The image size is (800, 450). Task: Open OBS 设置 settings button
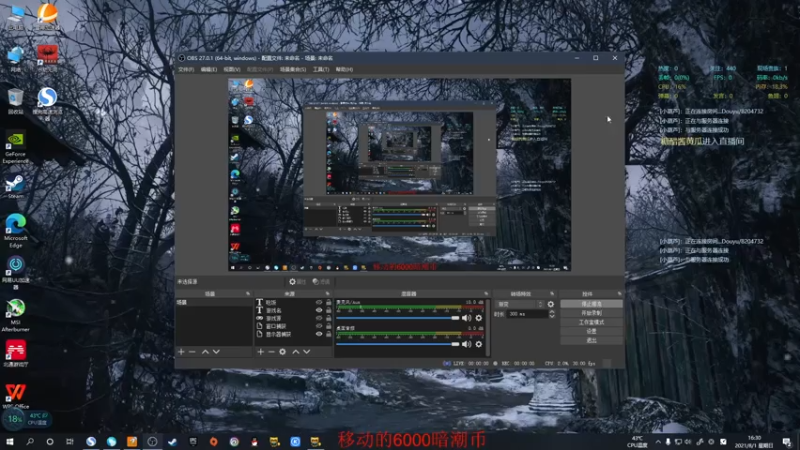point(591,331)
